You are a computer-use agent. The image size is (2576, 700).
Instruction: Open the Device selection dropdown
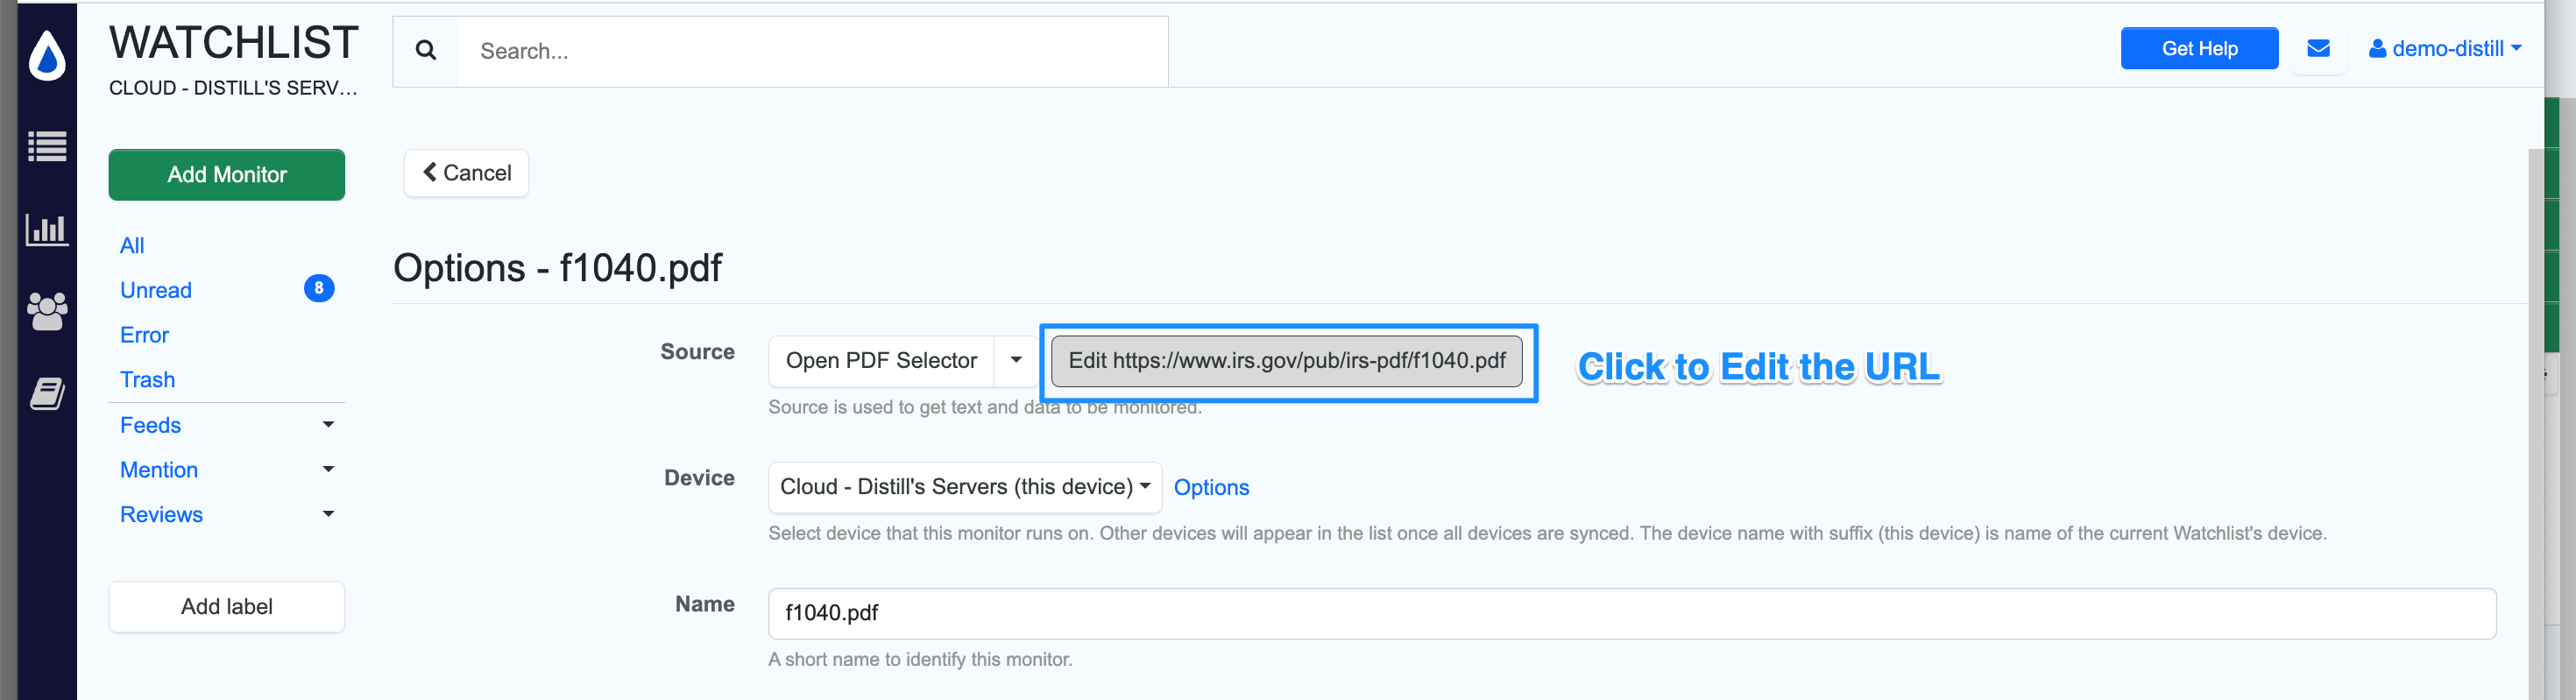pyautogui.click(x=964, y=487)
